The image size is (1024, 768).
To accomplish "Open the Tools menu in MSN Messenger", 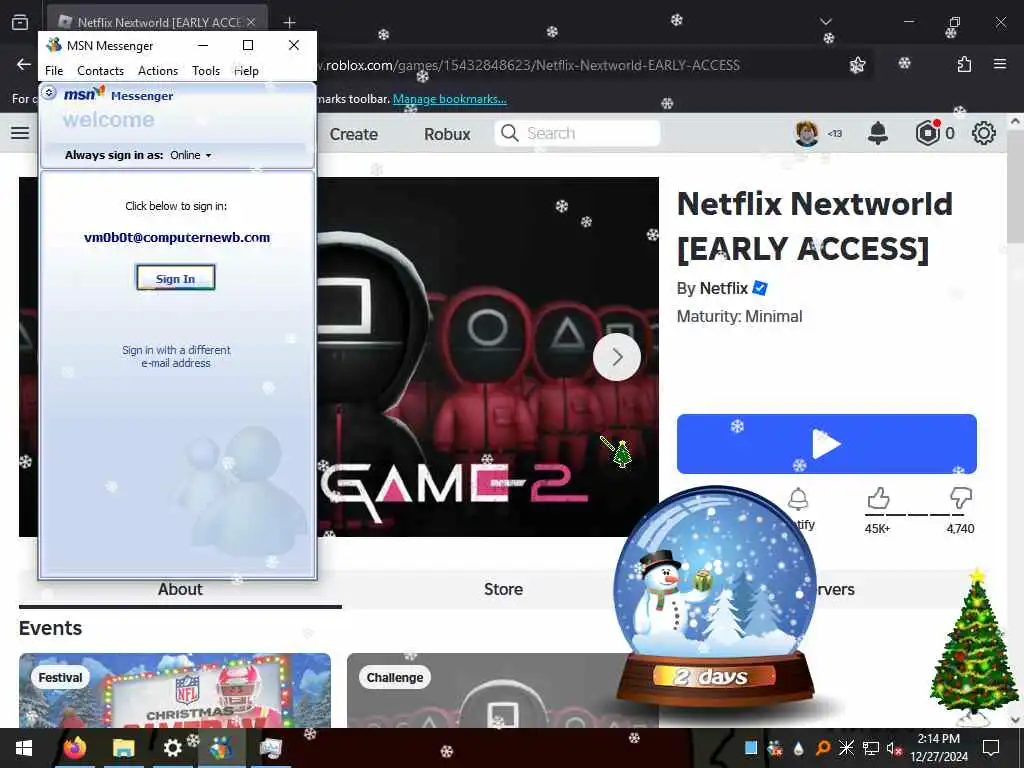I will pyautogui.click(x=206, y=71).
